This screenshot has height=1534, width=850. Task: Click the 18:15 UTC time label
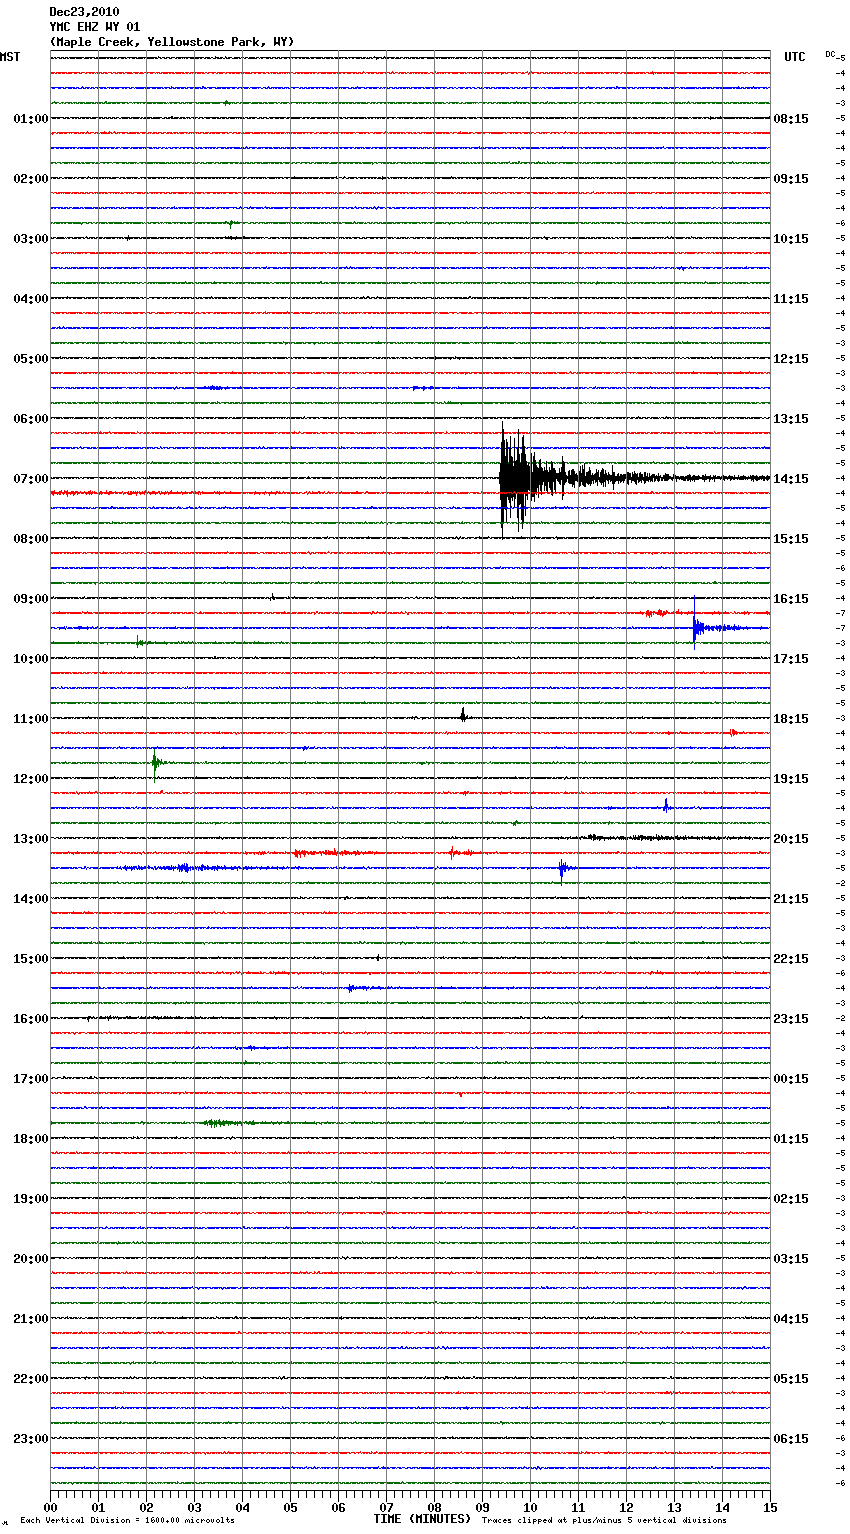point(791,719)
